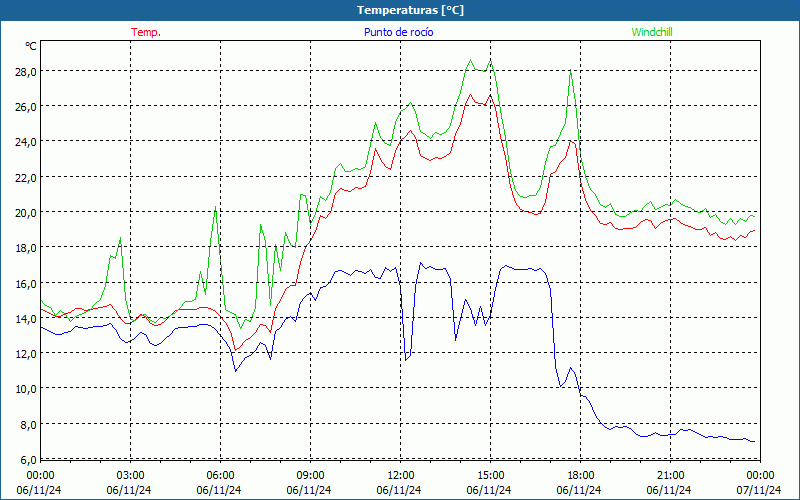Screen dimensions: 800x500
Task: Click the Temperaturas [°C] chart title
Action: pyautogui.click(x=410, y=10)
